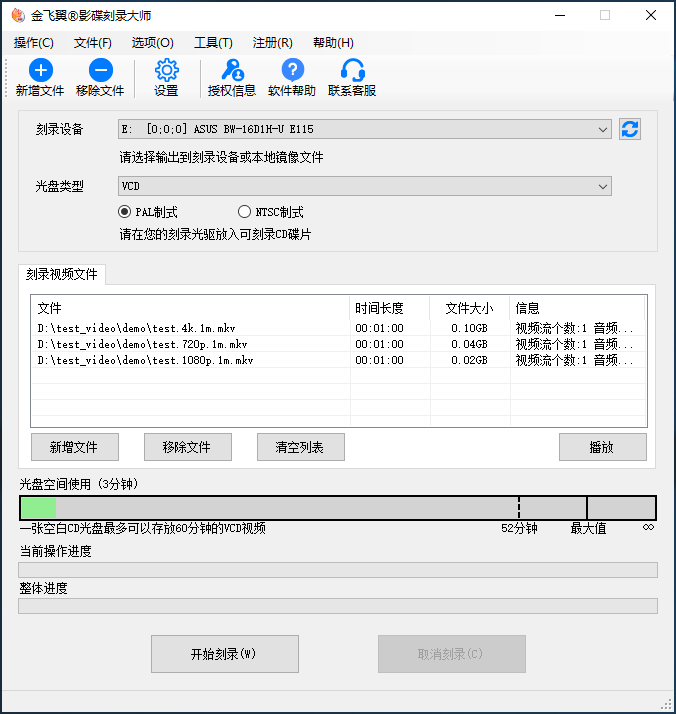Screen dimensions: 676x714
Task: Open the 工具(T) menu
Action: click(213, 43)
